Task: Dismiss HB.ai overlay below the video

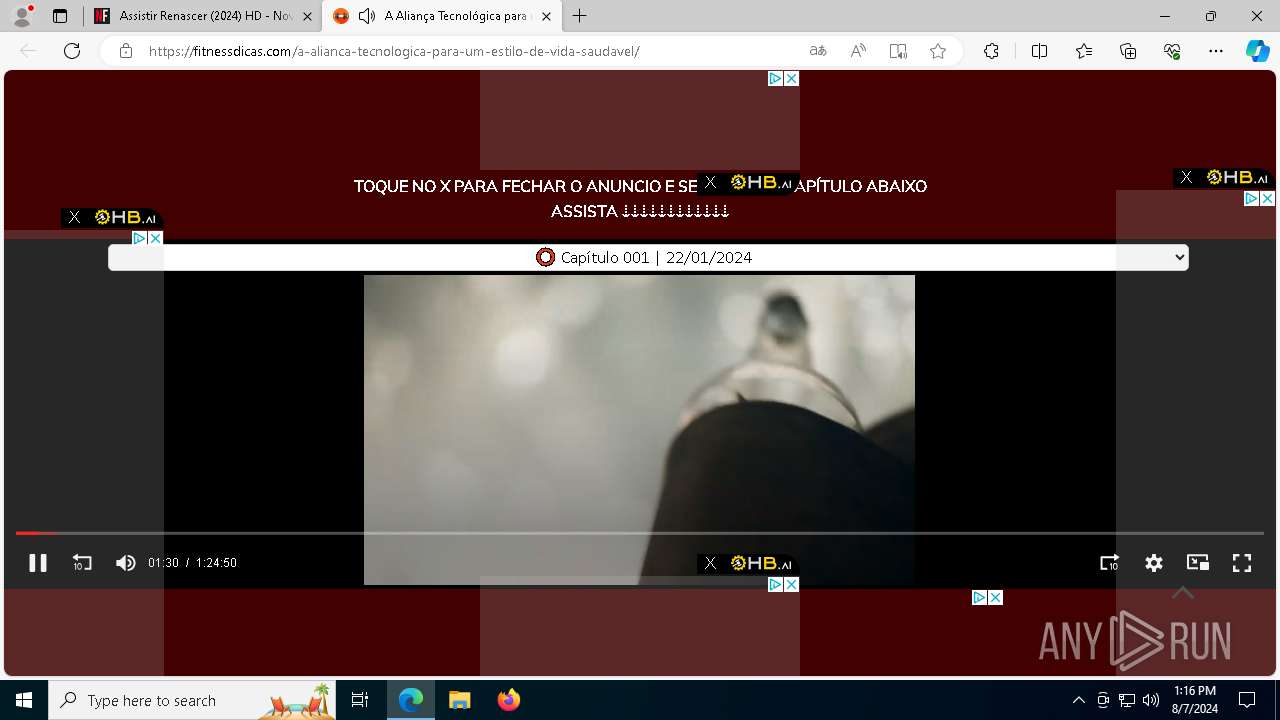Action: pos(710,563)
